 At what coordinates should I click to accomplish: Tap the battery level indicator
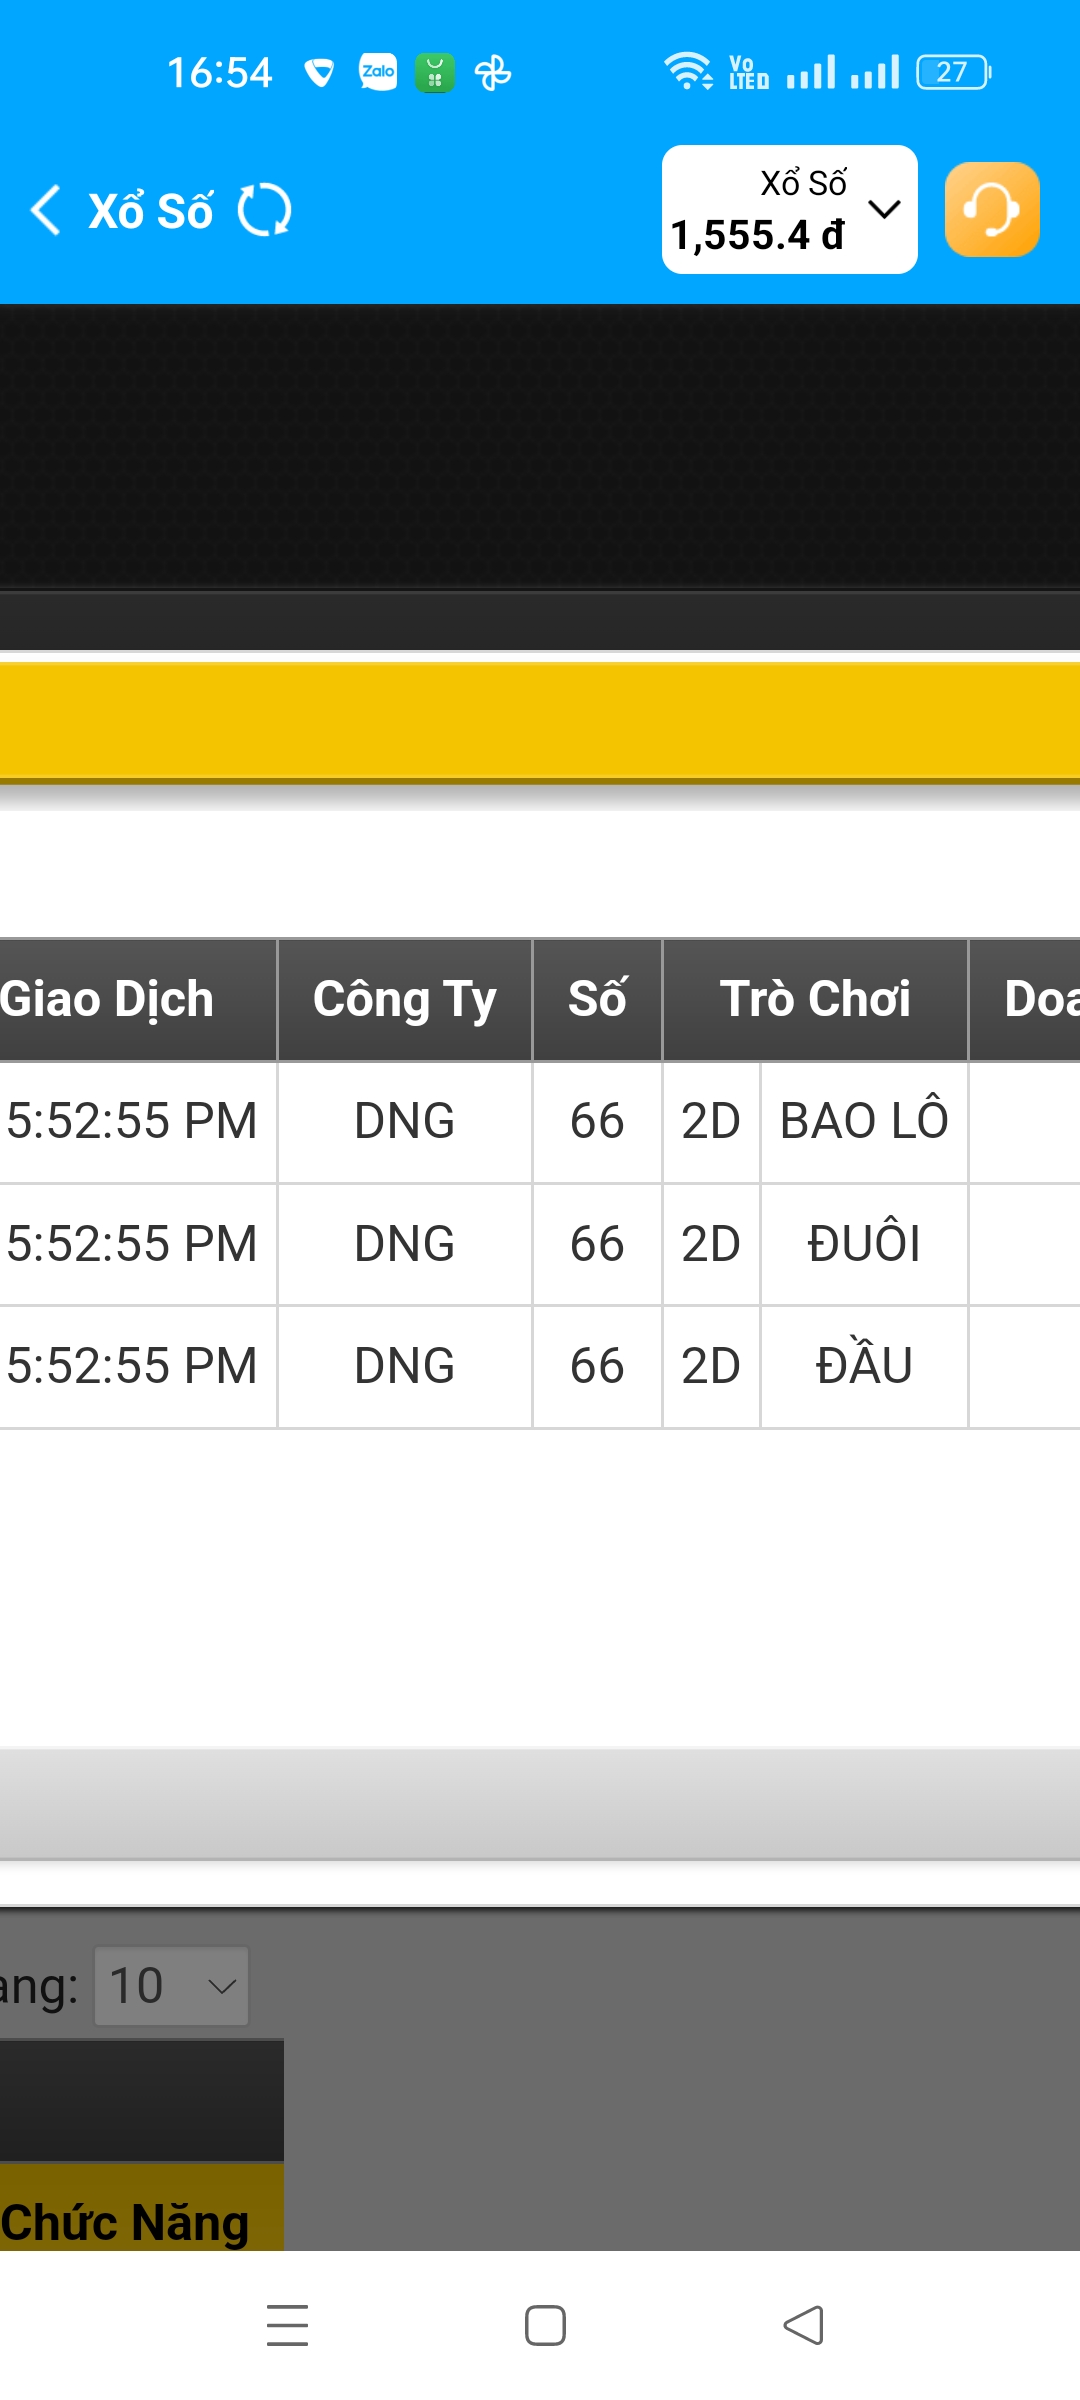(x=953, y=72)
